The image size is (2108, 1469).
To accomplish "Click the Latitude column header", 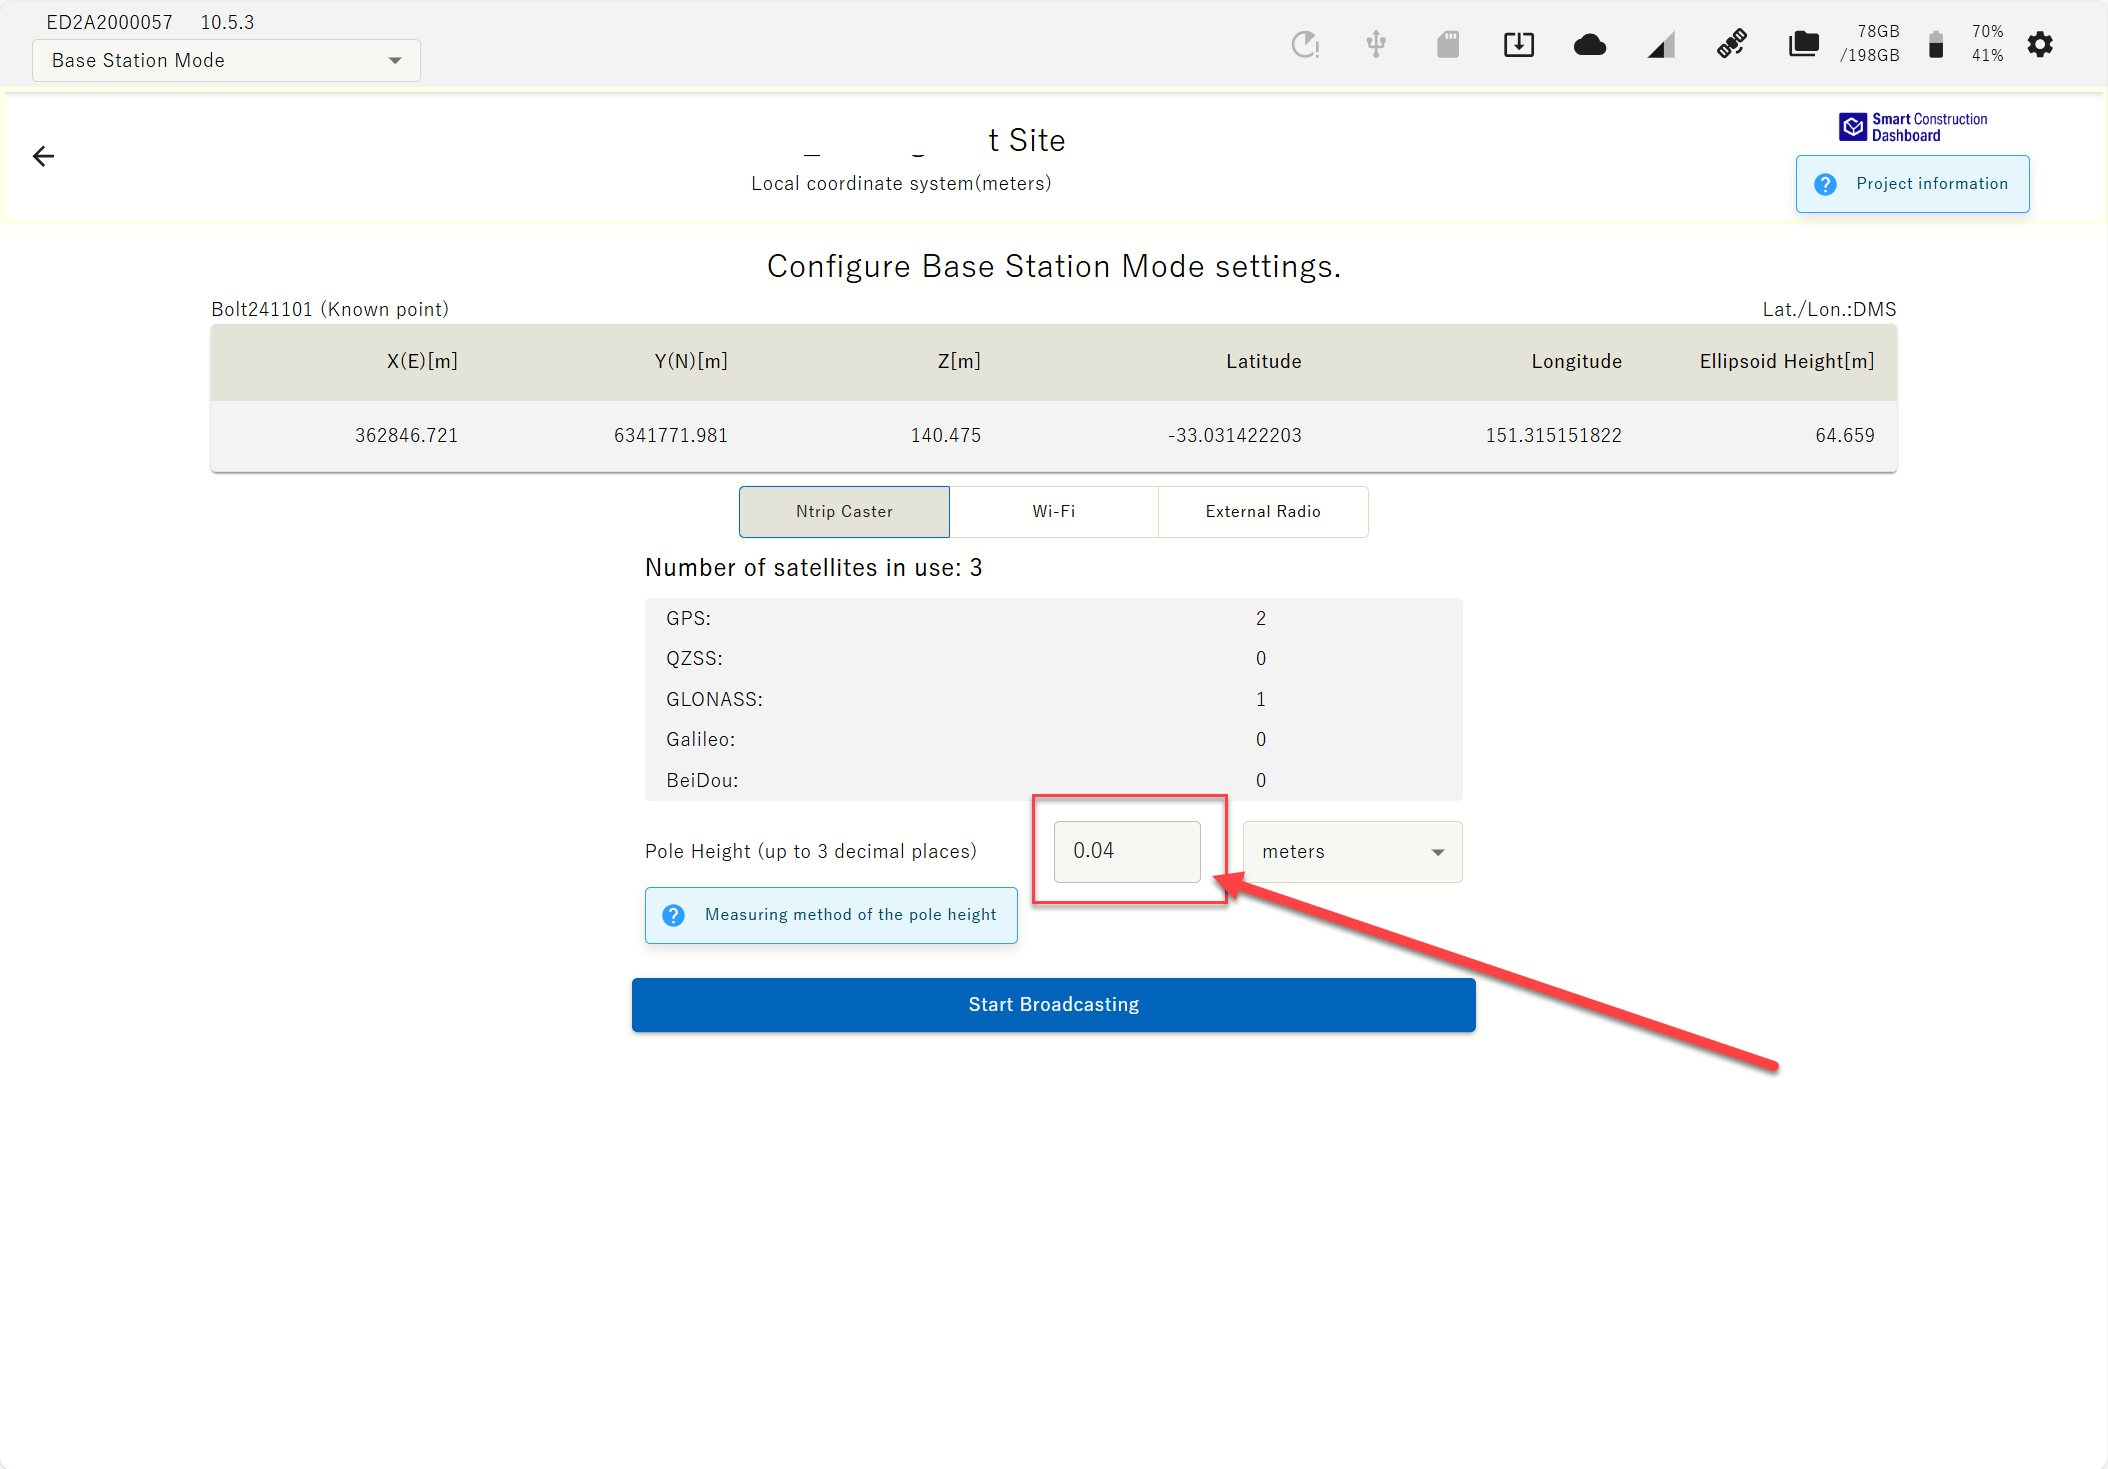I will pyautogui.click(x=1264, y=362).
